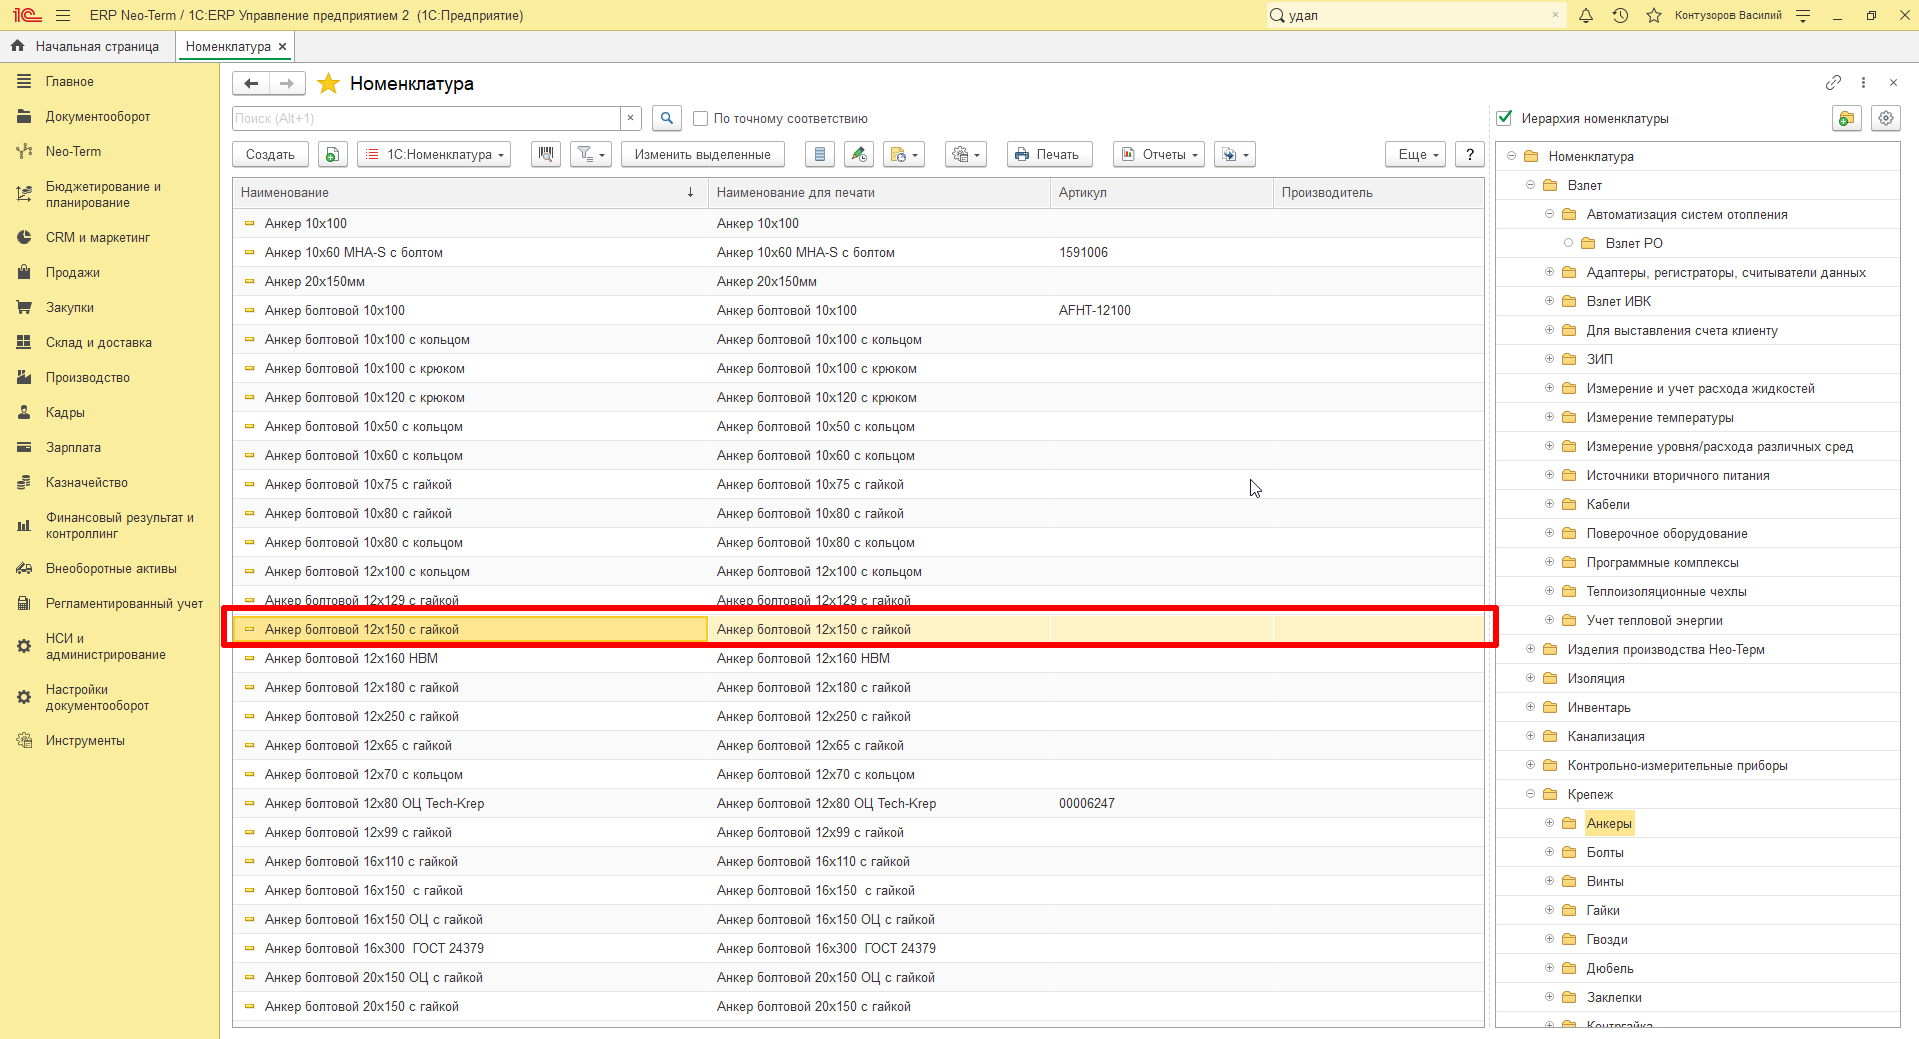Click in the Поиск (Alt+1) field
This screenshot has height=1039, width=1919.
pyautogui.click(x=426, y=118)
